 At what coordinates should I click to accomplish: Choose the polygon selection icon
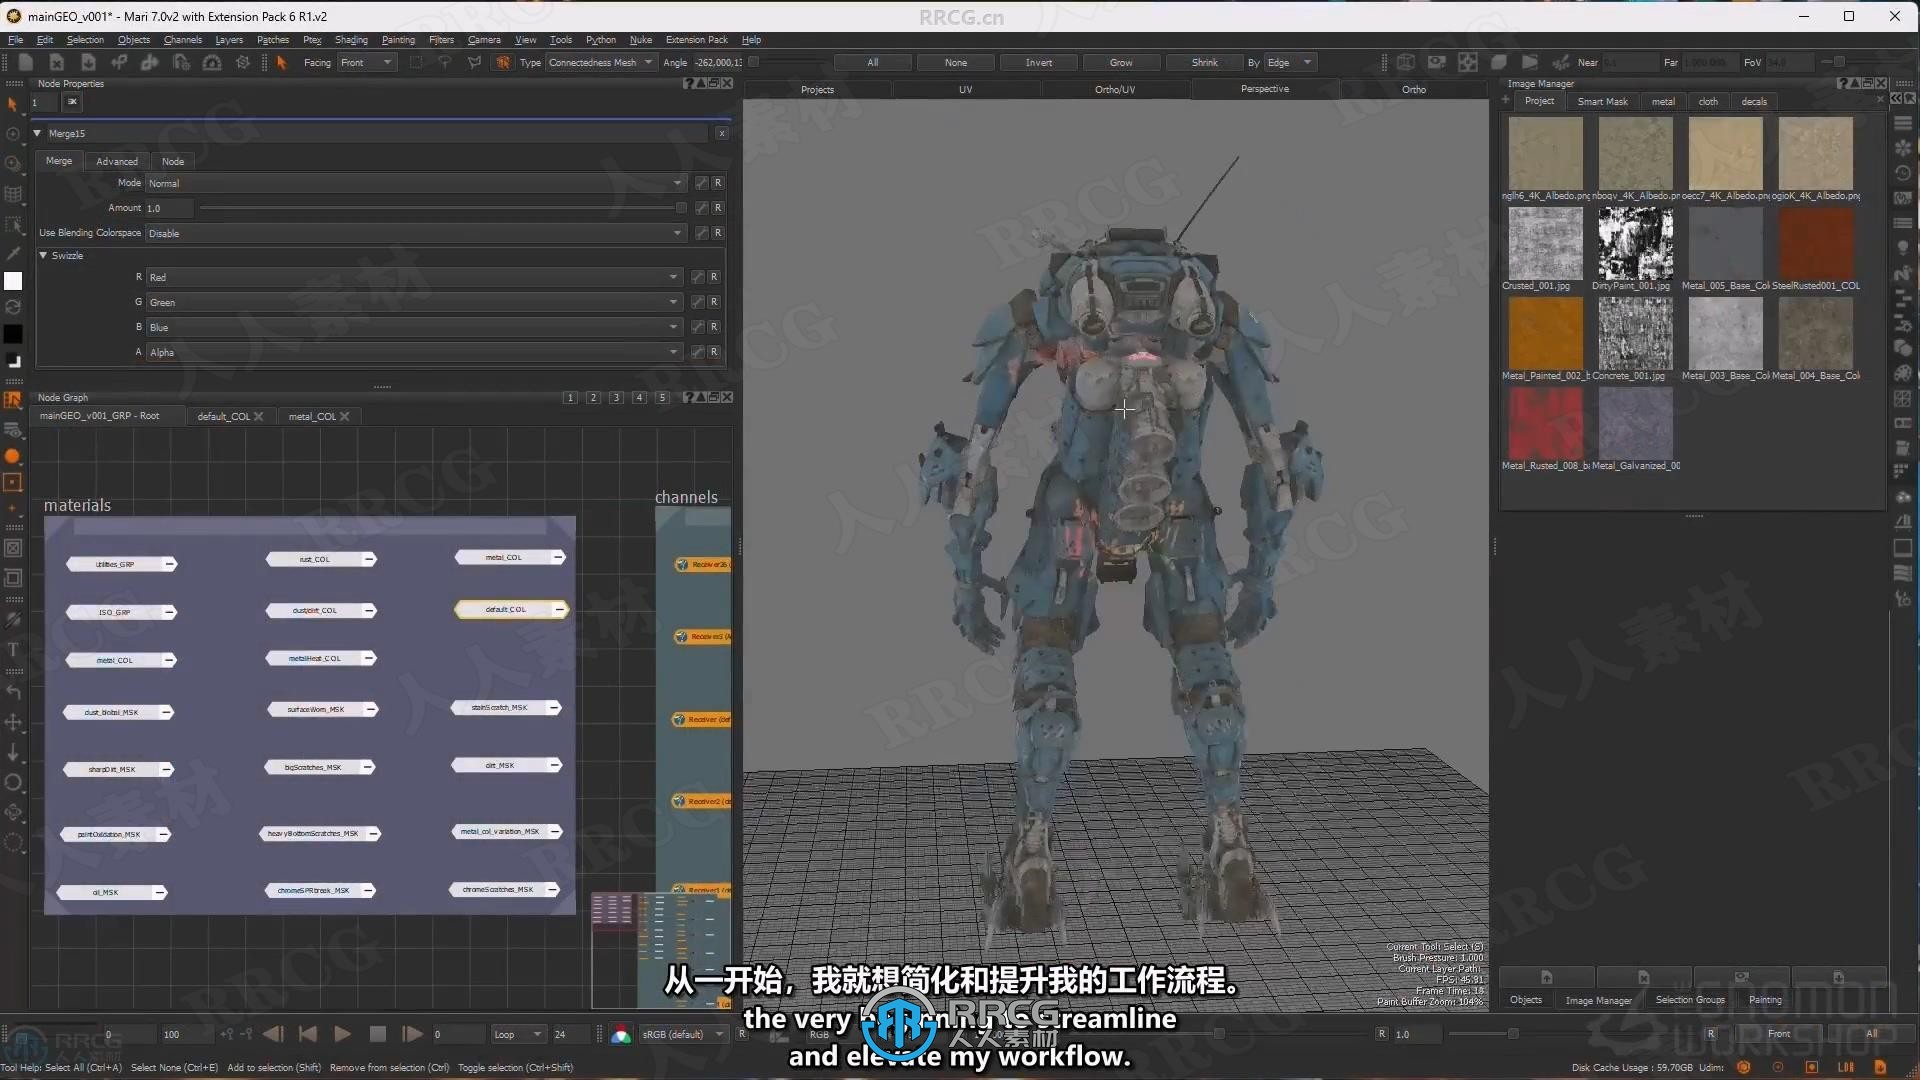[474, 62]
